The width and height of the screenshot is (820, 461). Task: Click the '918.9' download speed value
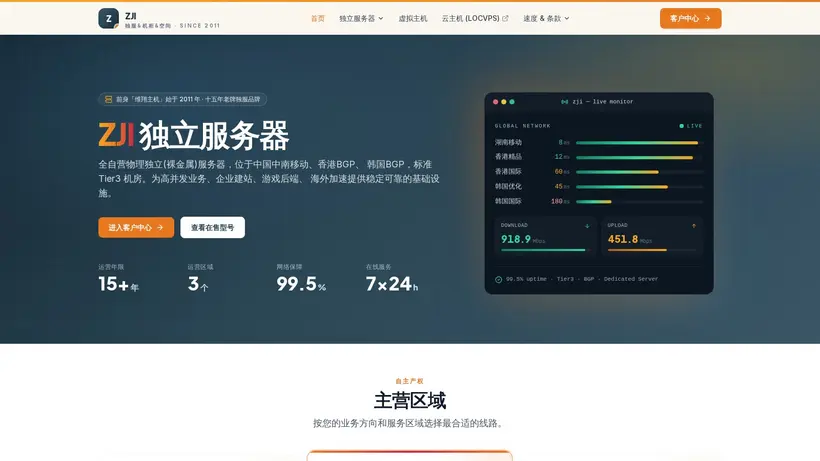pyautogui.click(x=516, y=239)
